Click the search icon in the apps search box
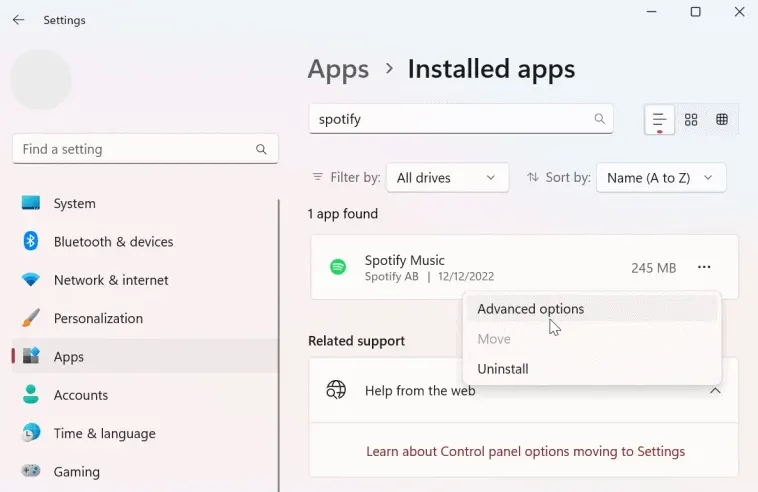This screenshot has width=758, height=492. tap(599, 119)
